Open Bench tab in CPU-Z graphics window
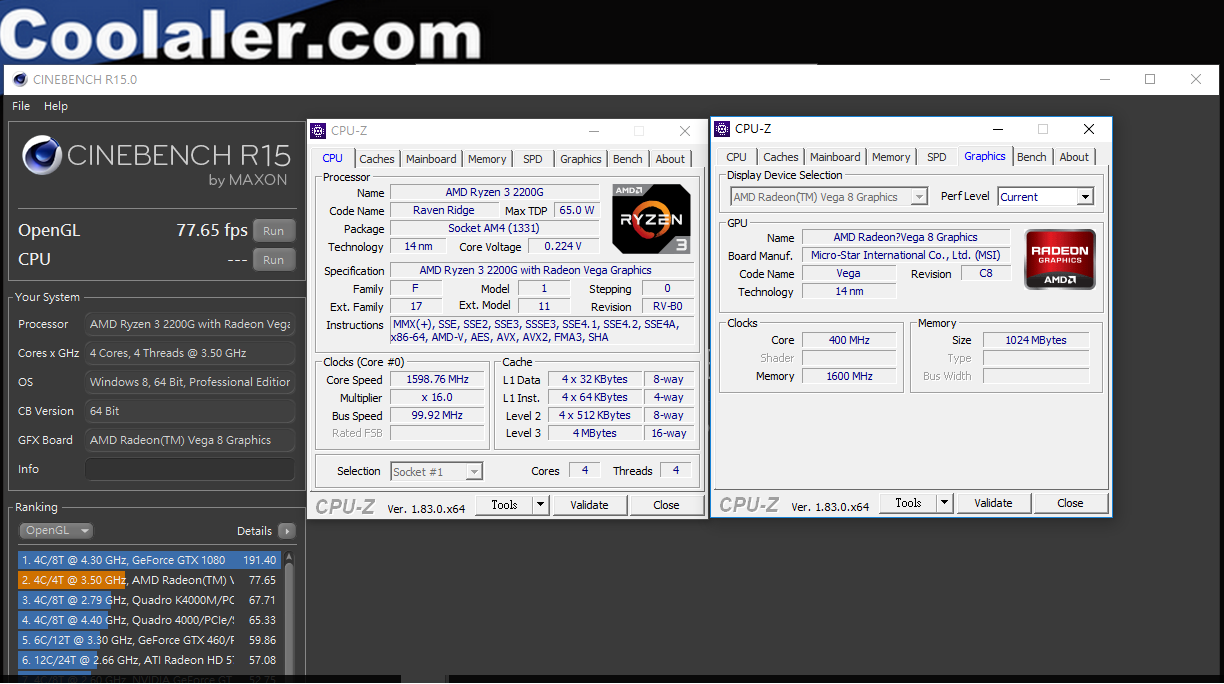Image resolution: width=1224 pixels, height=684 pixels. coord(1032,157)
